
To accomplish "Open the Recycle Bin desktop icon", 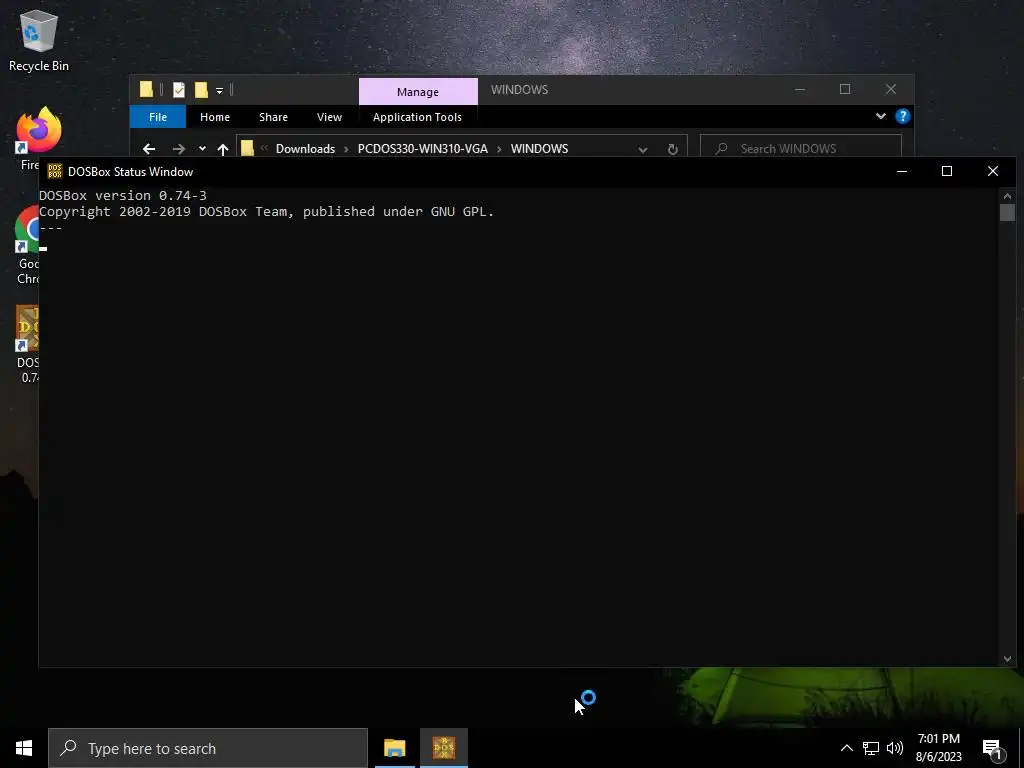I will click(x=39, y=40).
